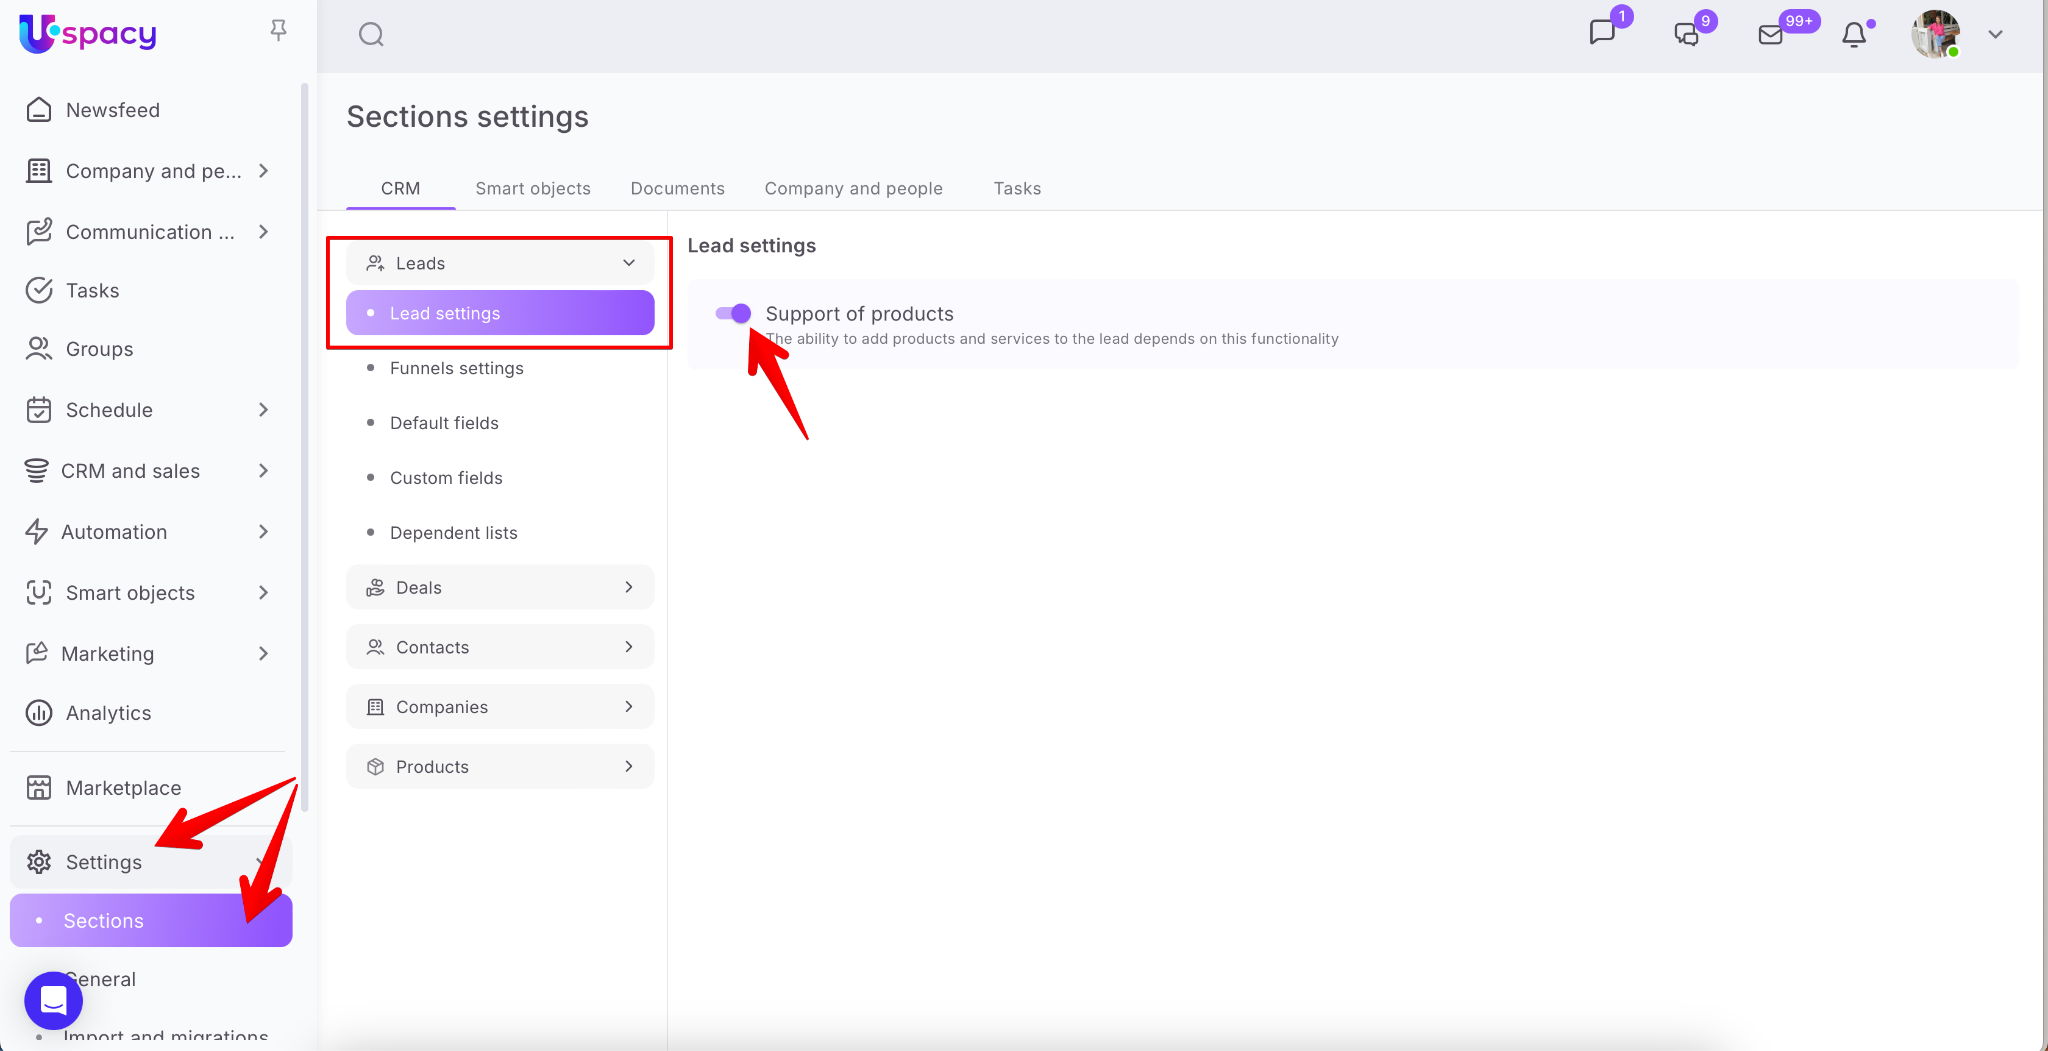The image size is (2048, 1051).
Task: Open the chat messages icon
Action: pos(1602,33)
